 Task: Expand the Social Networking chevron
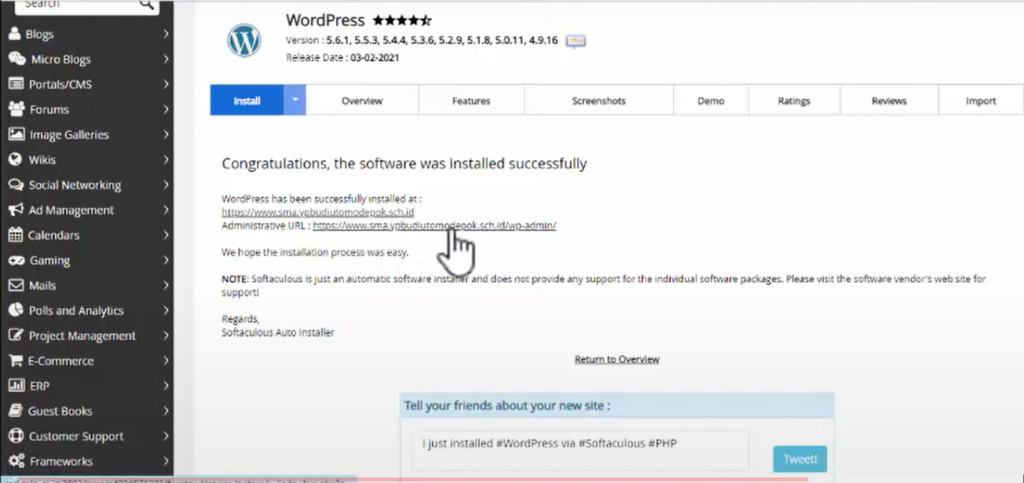[166, 185]
